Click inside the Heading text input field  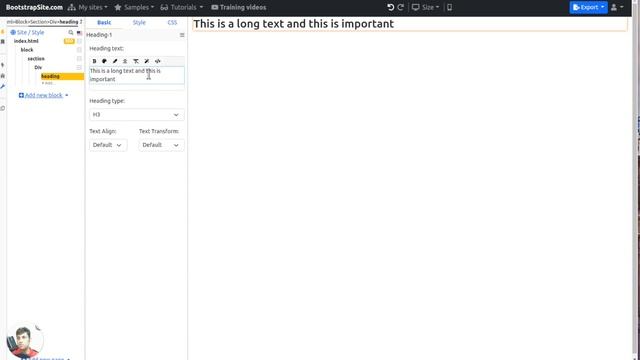[x=137, y=75]
